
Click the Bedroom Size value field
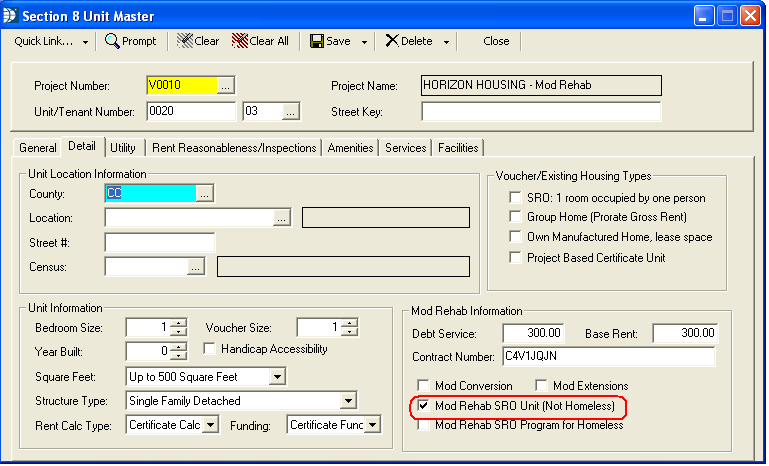149,327
